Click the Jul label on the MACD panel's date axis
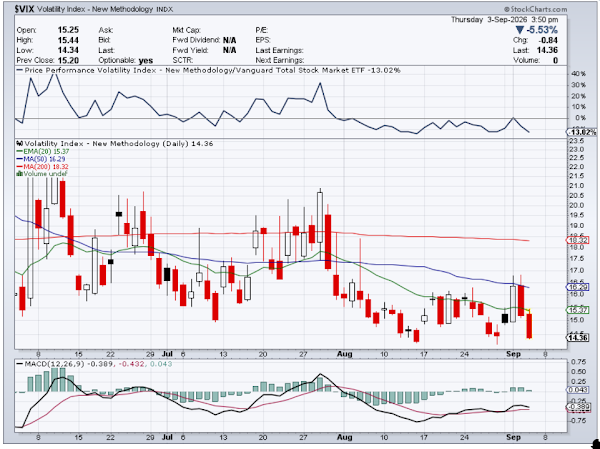 coord(166,437)
